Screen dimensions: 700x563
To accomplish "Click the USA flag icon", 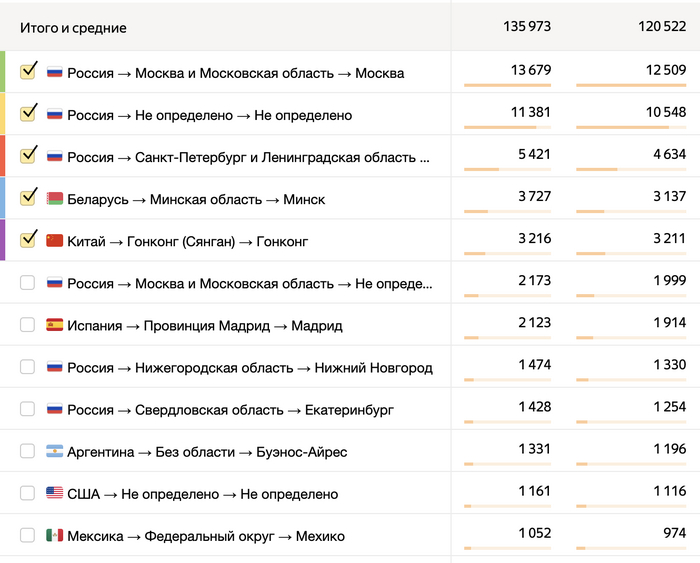I will click(55, 494).
